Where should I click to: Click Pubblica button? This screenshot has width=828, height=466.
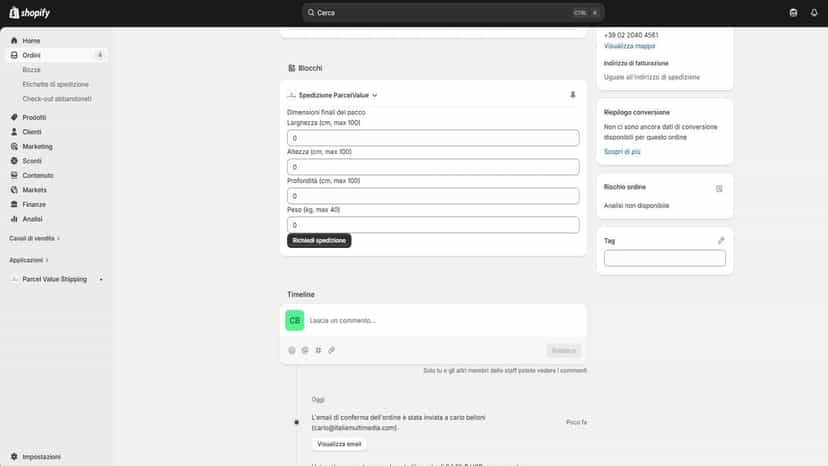pos(563,350)
